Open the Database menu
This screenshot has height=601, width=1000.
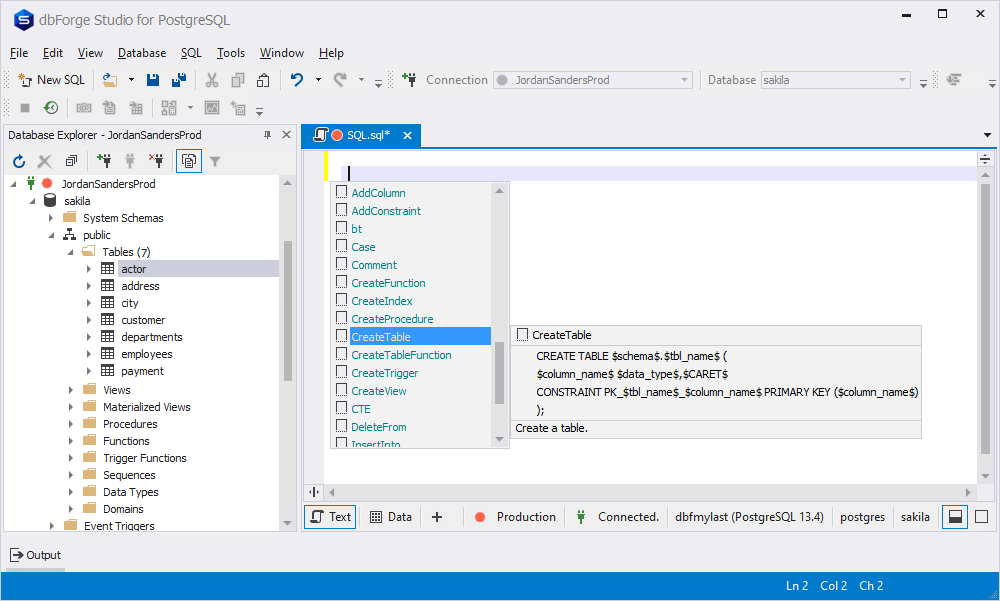coord(142,53)
